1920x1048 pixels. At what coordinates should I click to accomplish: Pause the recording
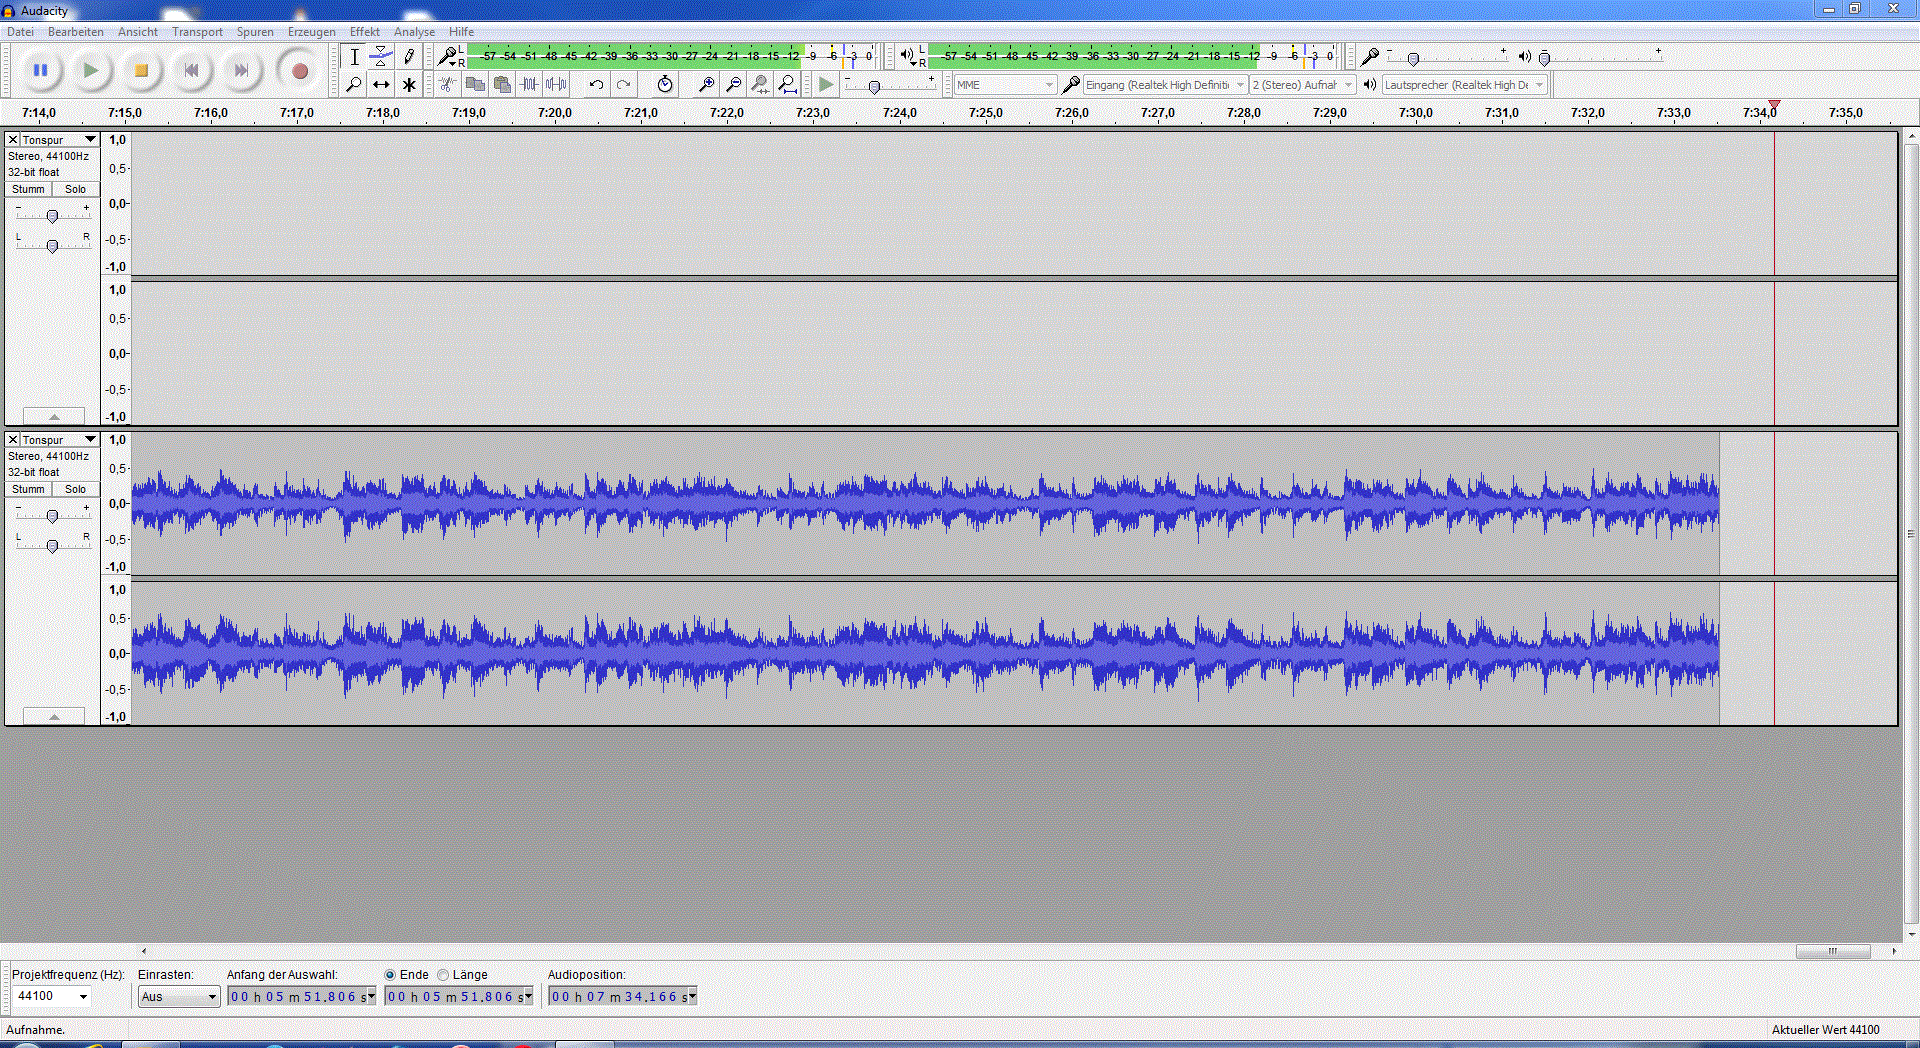(40, 70)
